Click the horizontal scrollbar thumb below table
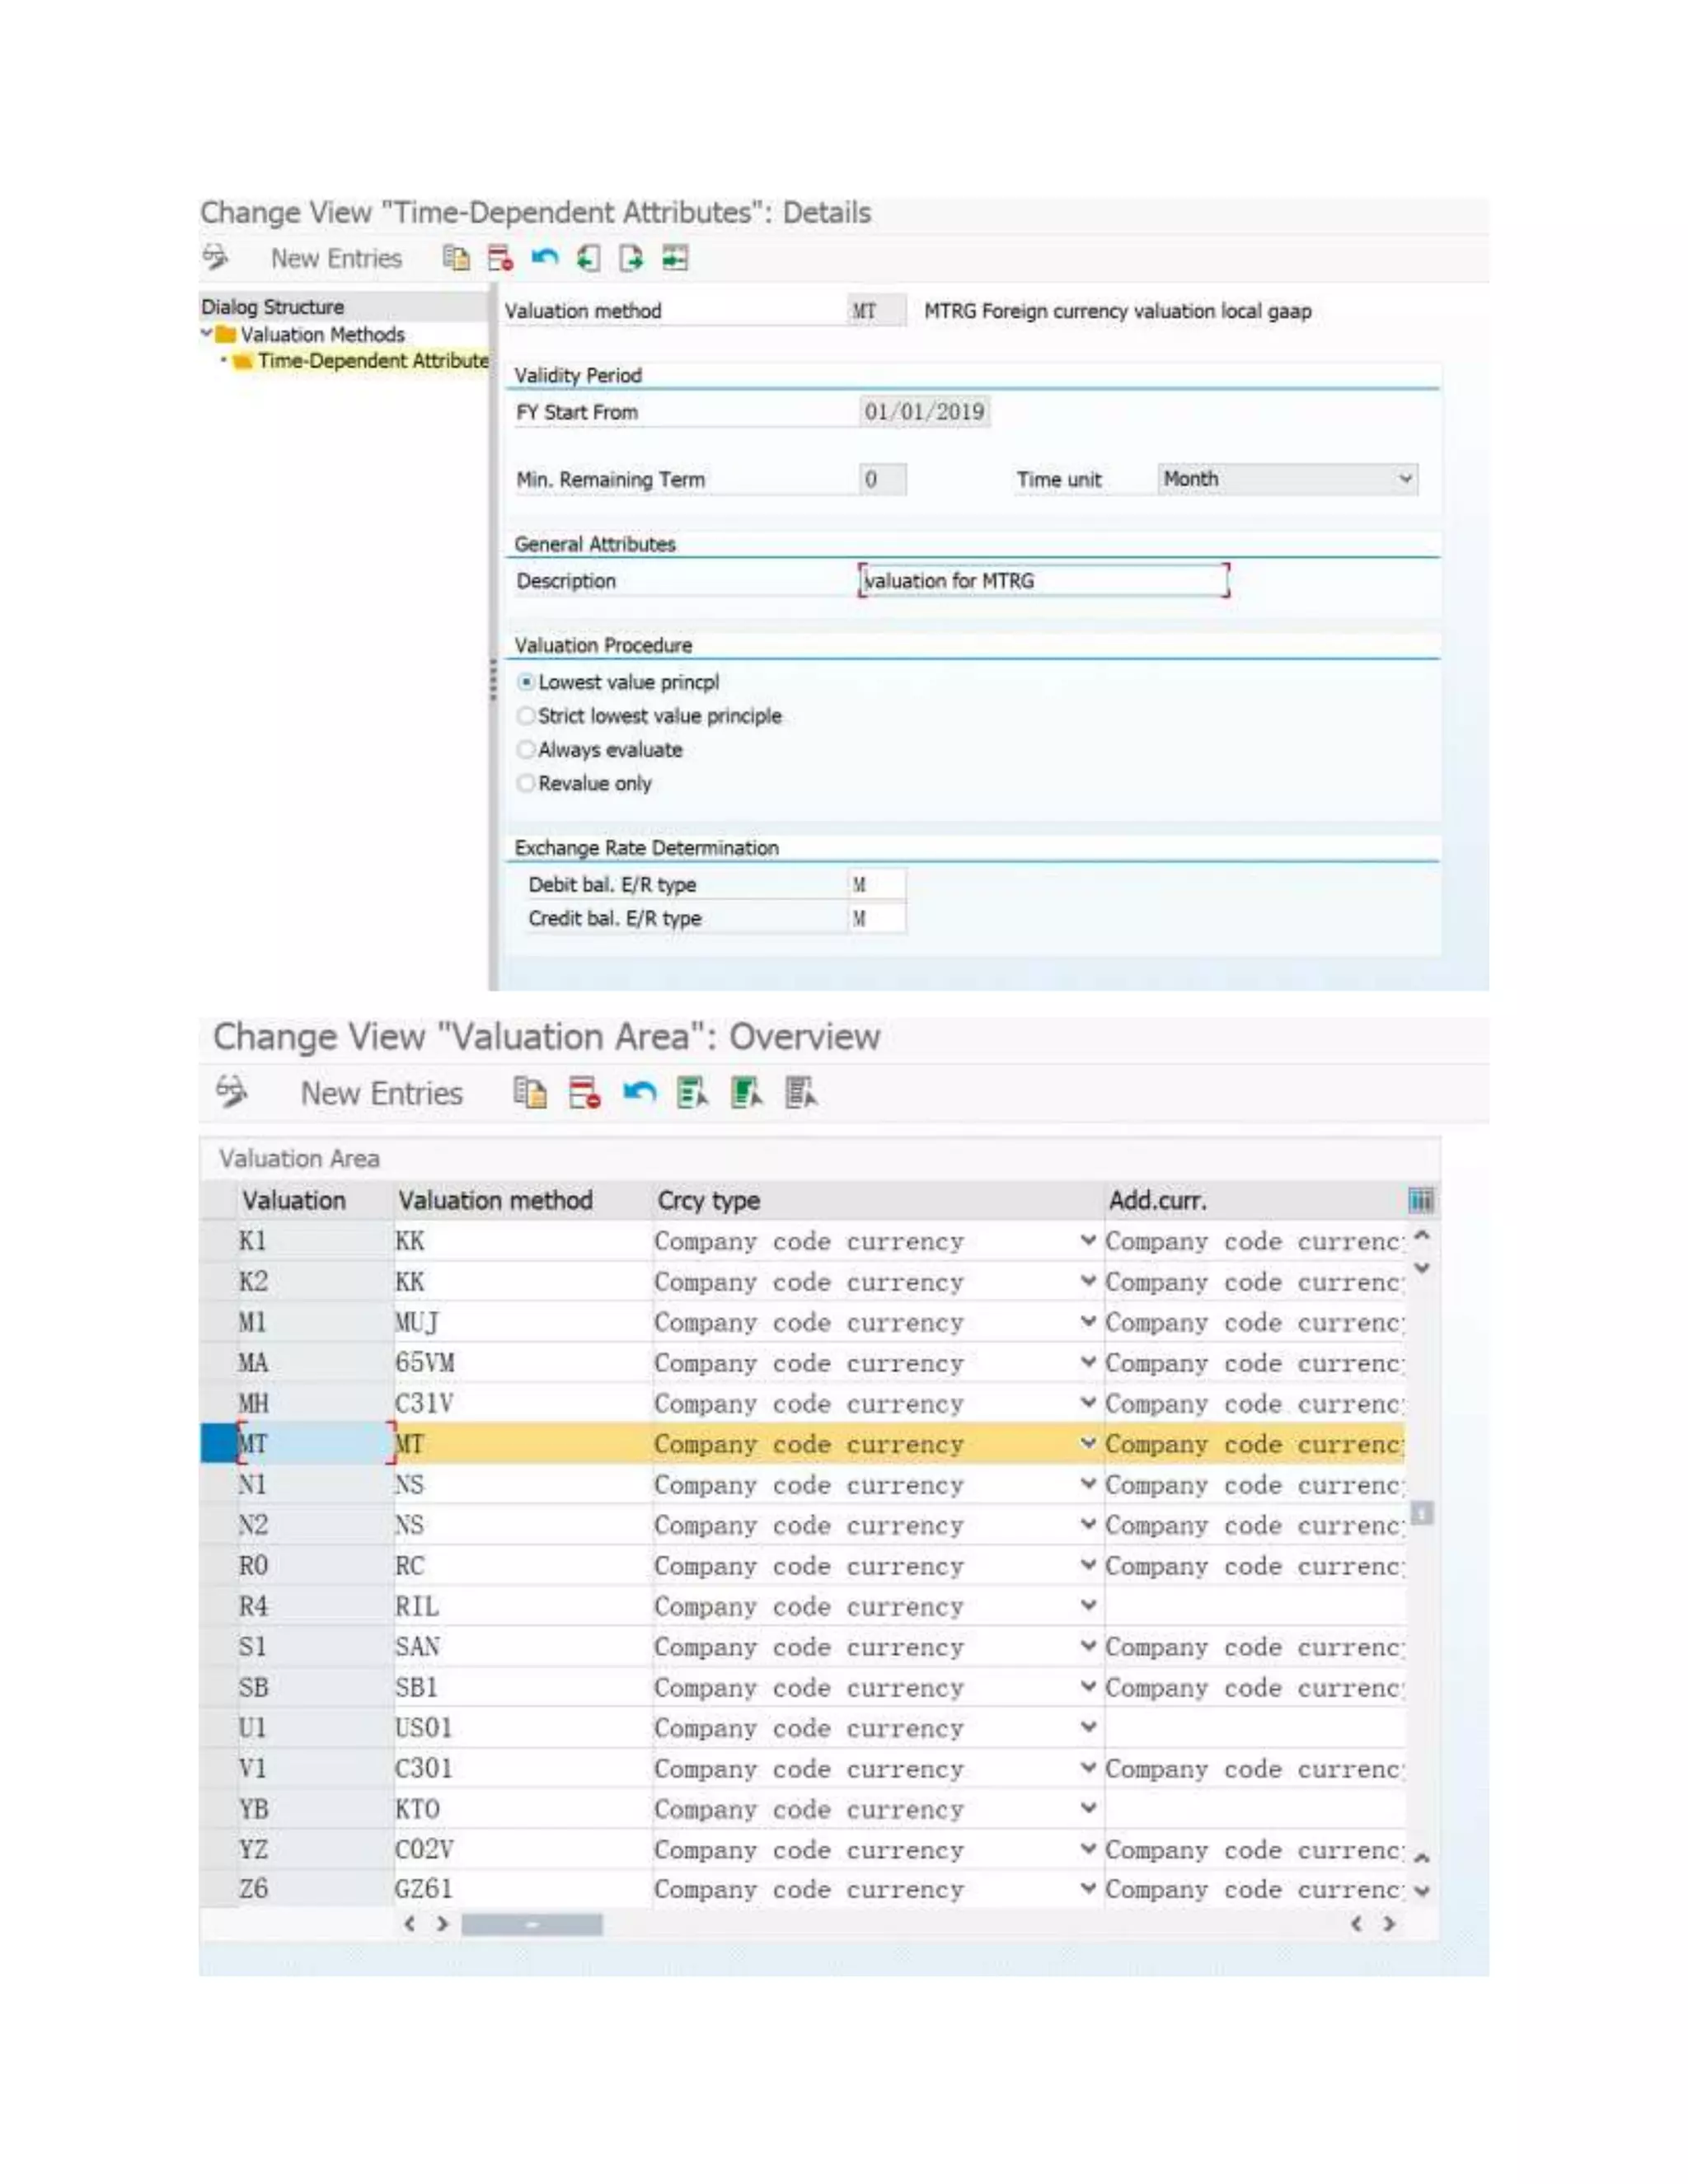 click(x=532, y=1924)
